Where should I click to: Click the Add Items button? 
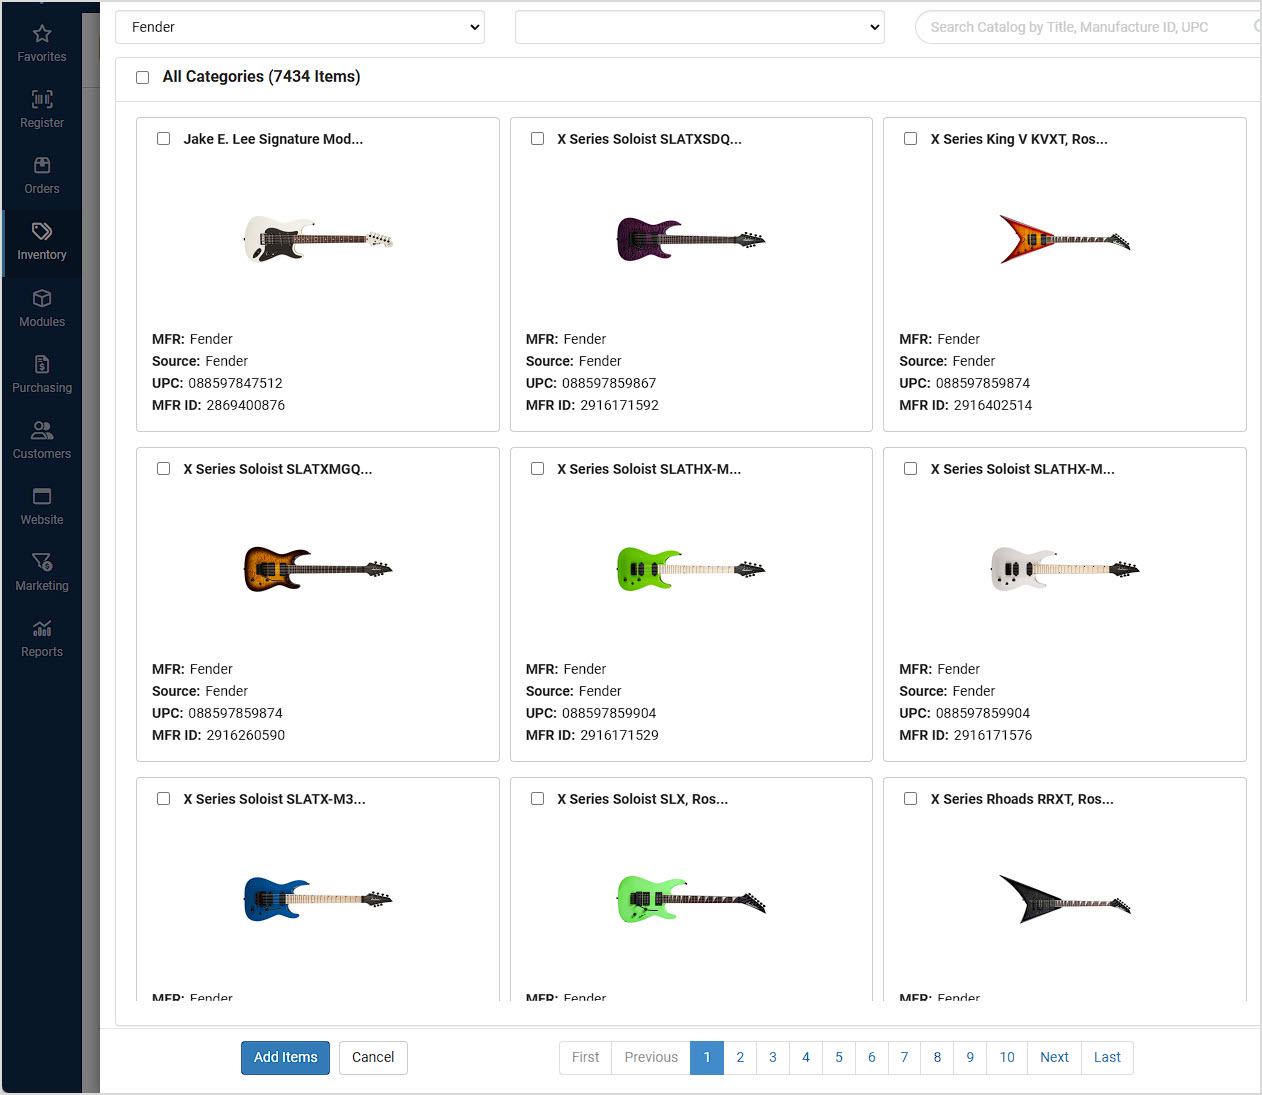tap(285, 1058)
